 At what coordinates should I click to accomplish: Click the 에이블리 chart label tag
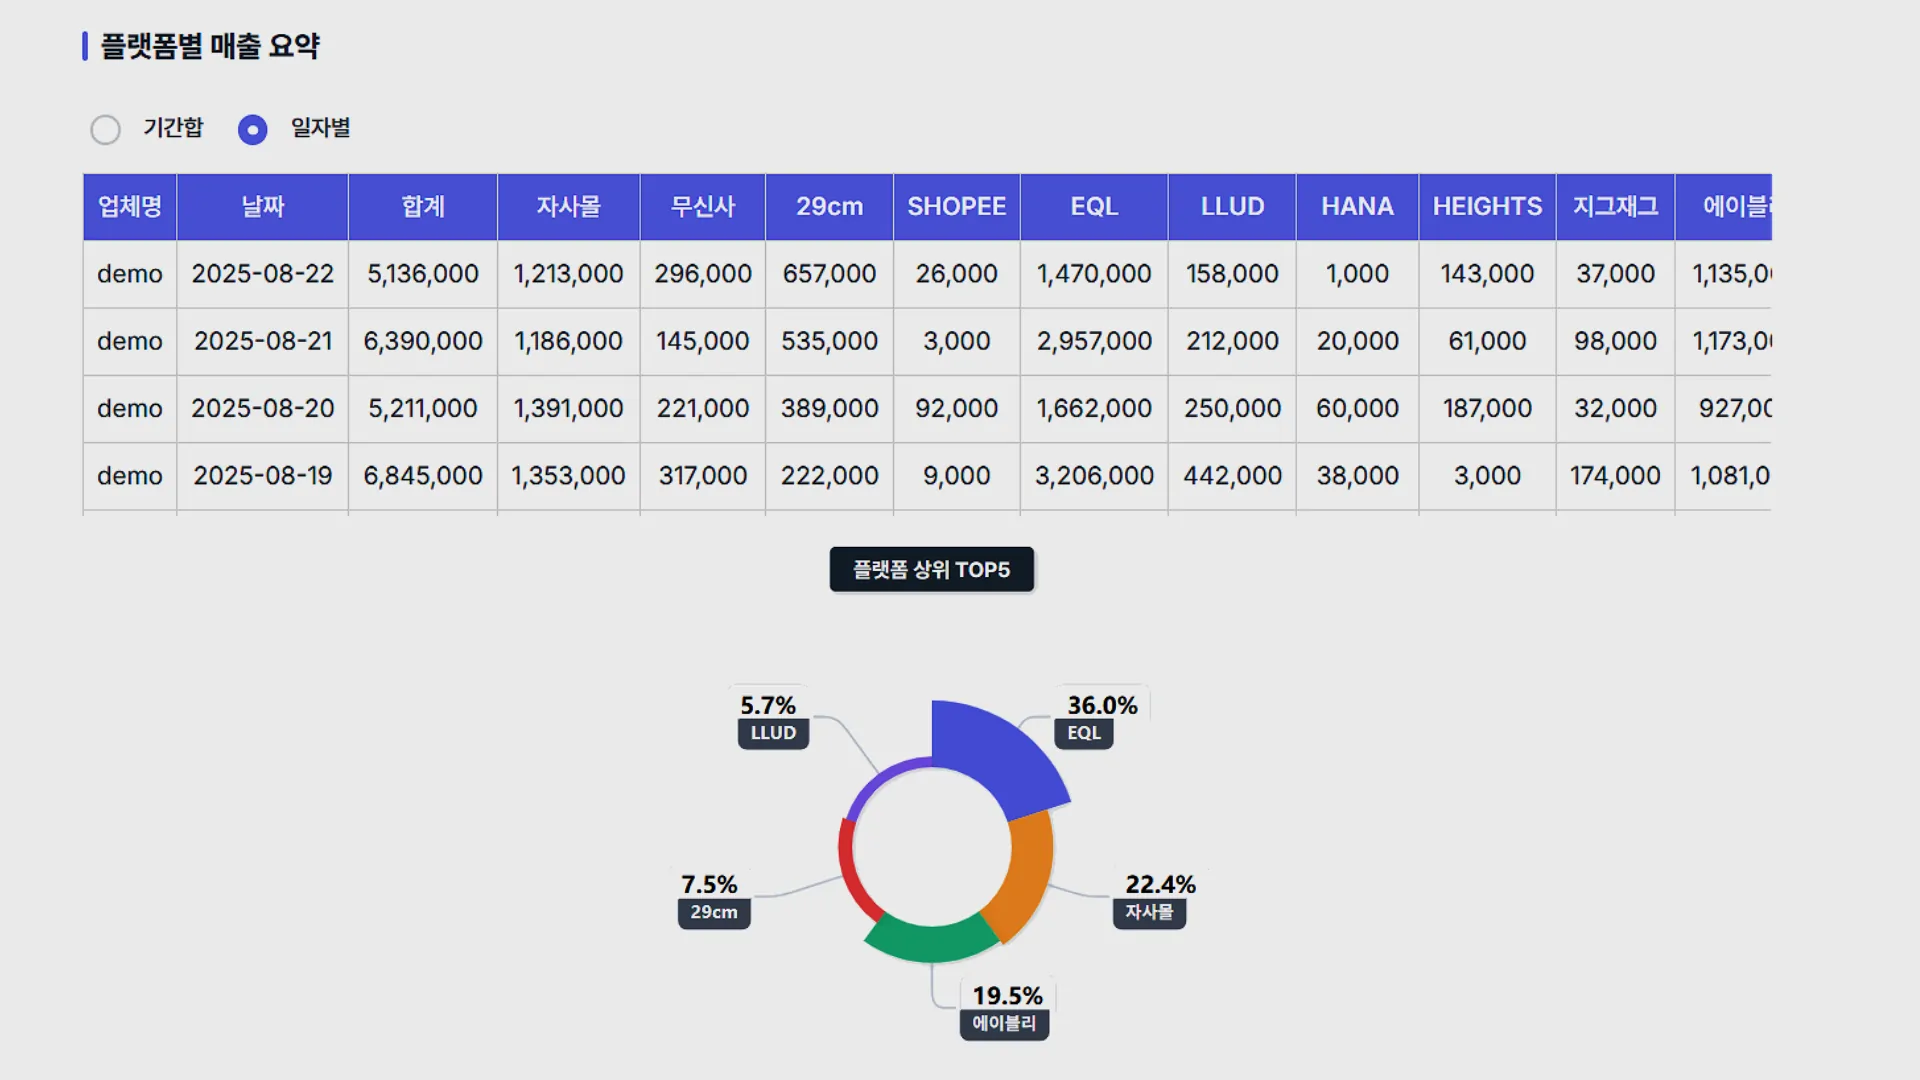coord(1004,1024)
